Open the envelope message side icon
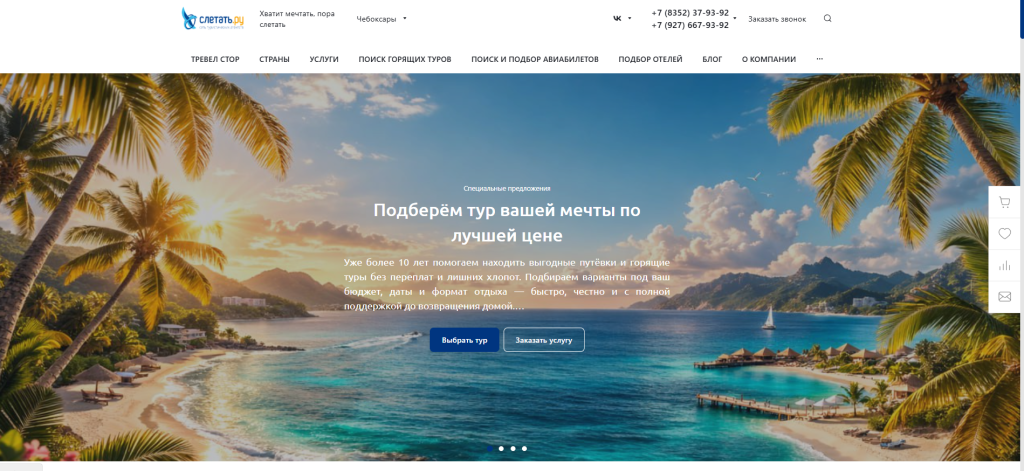The image size is (1024, 471). pyautogui.click(x=1004, y=297)
